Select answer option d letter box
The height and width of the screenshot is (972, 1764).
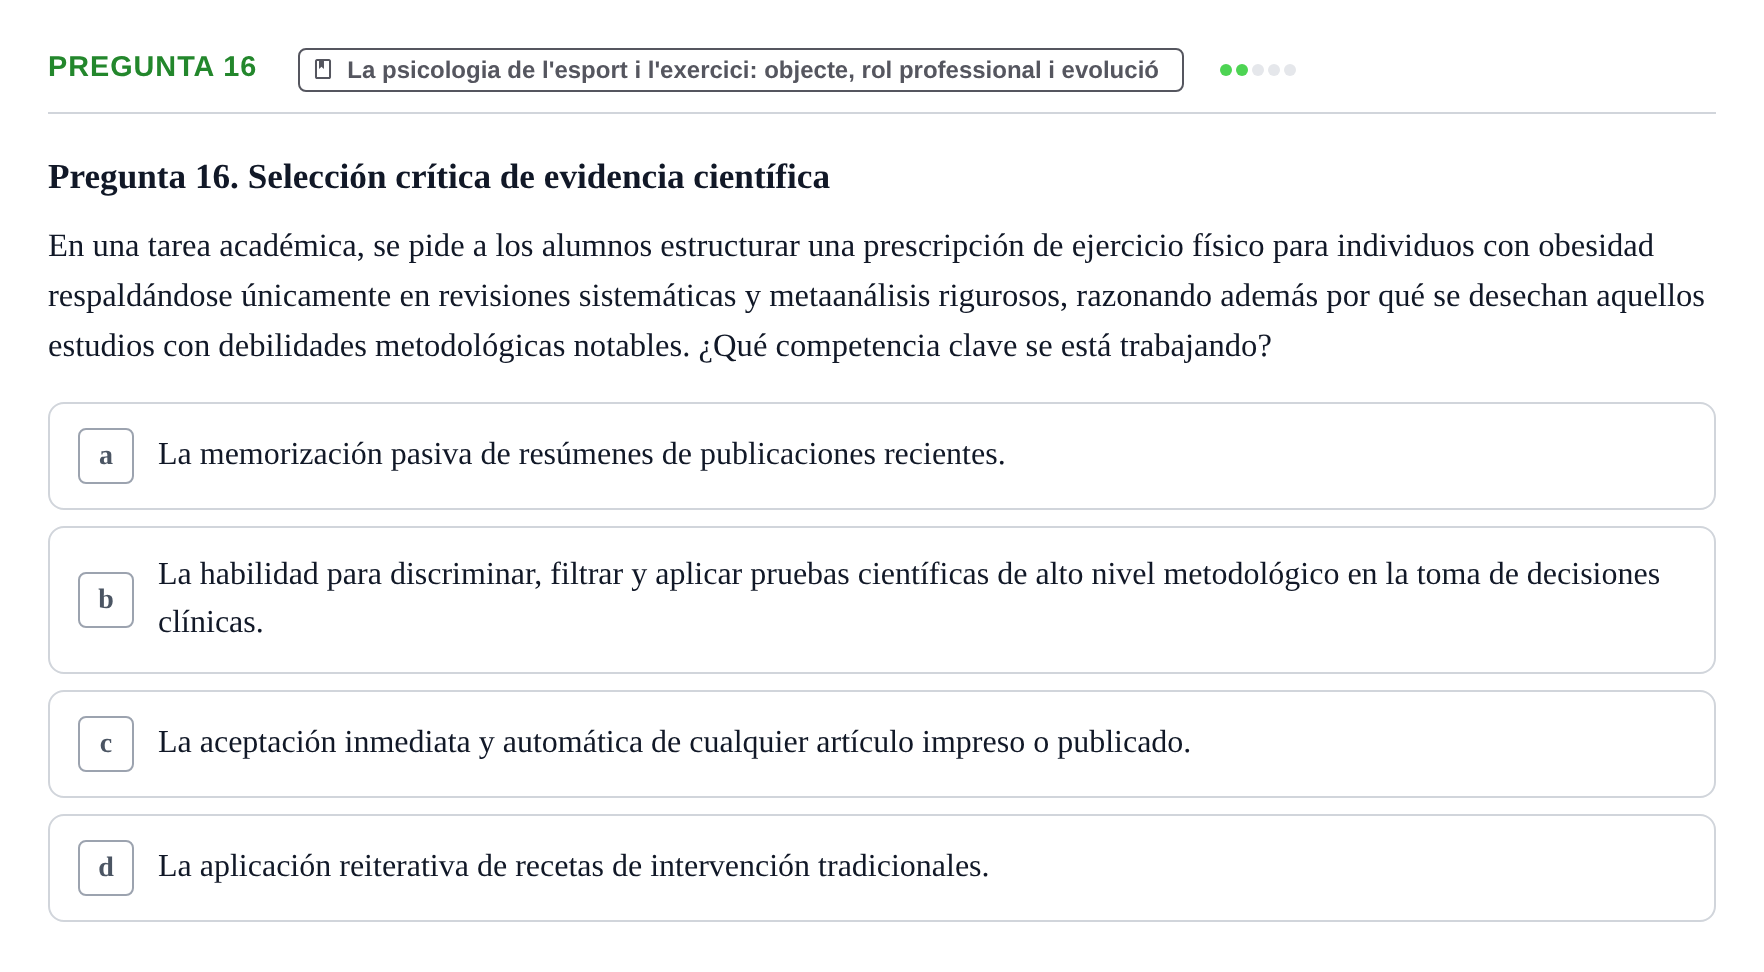pyautogui.click(x=106, y=868)
